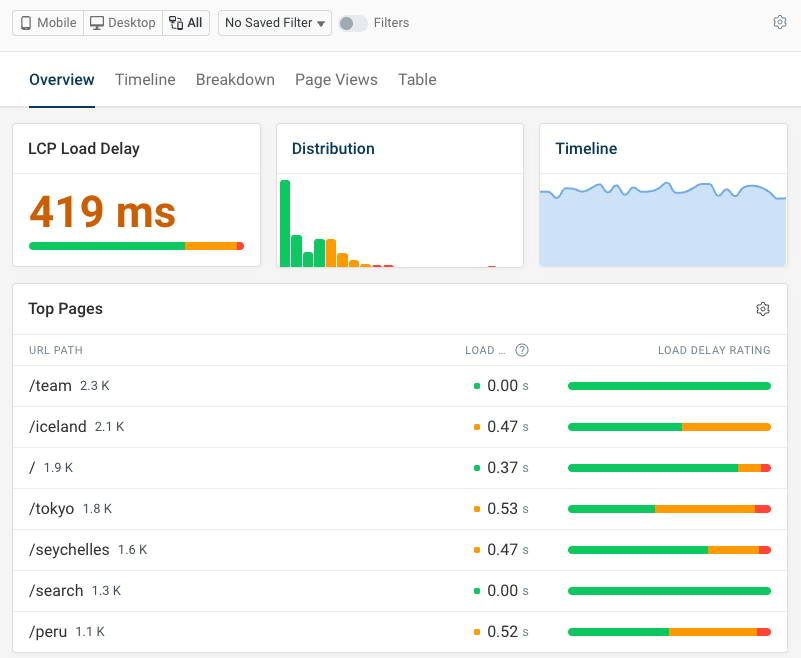This screenshot has width=801, height=658.
Task: Click the /seychelles load delay rating bar
Action: click(669, 550)
